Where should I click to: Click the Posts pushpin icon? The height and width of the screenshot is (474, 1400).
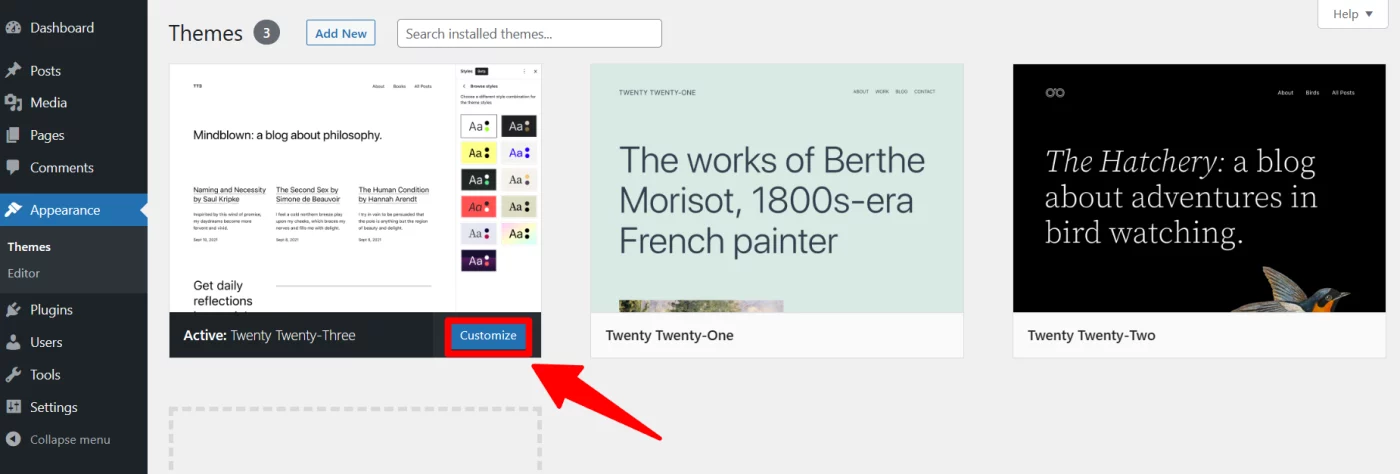pos(13,71)
